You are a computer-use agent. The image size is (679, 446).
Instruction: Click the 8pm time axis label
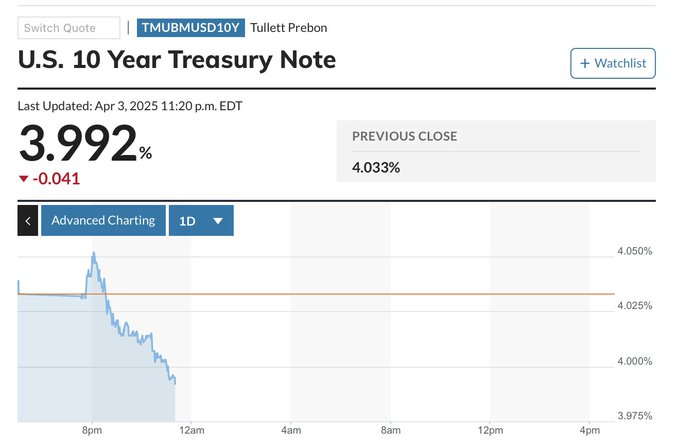92,430
